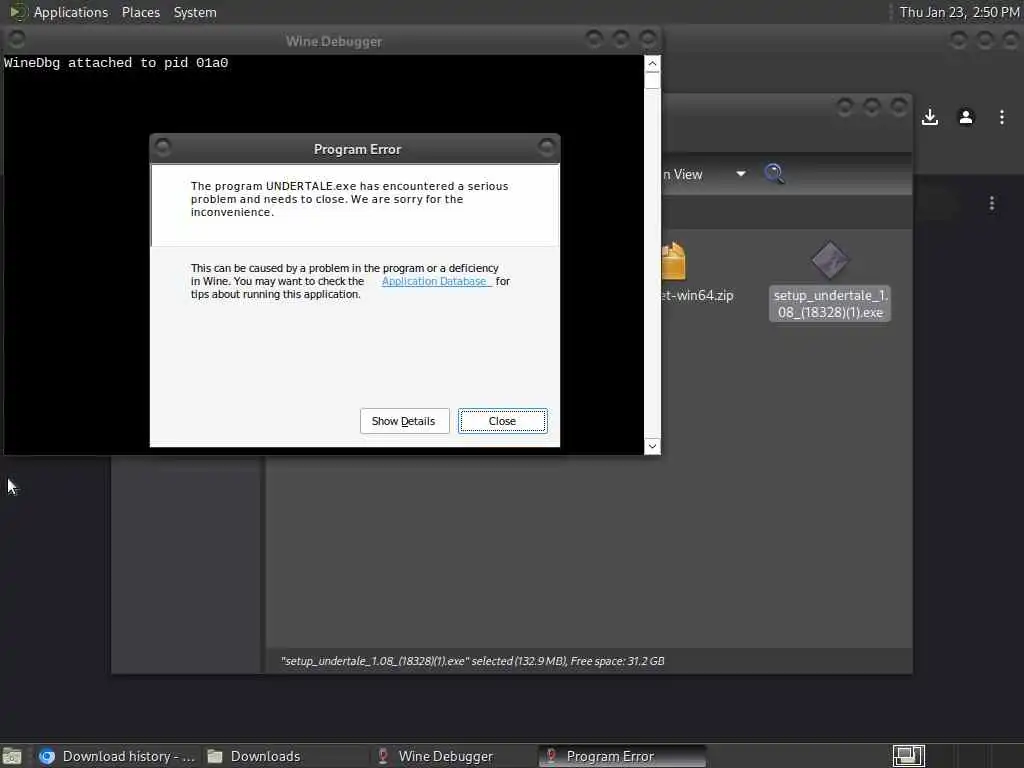The height and width of the screenshot is (768, 1024).
Task: Open the System menu
Action: click(x=195, y=12)
